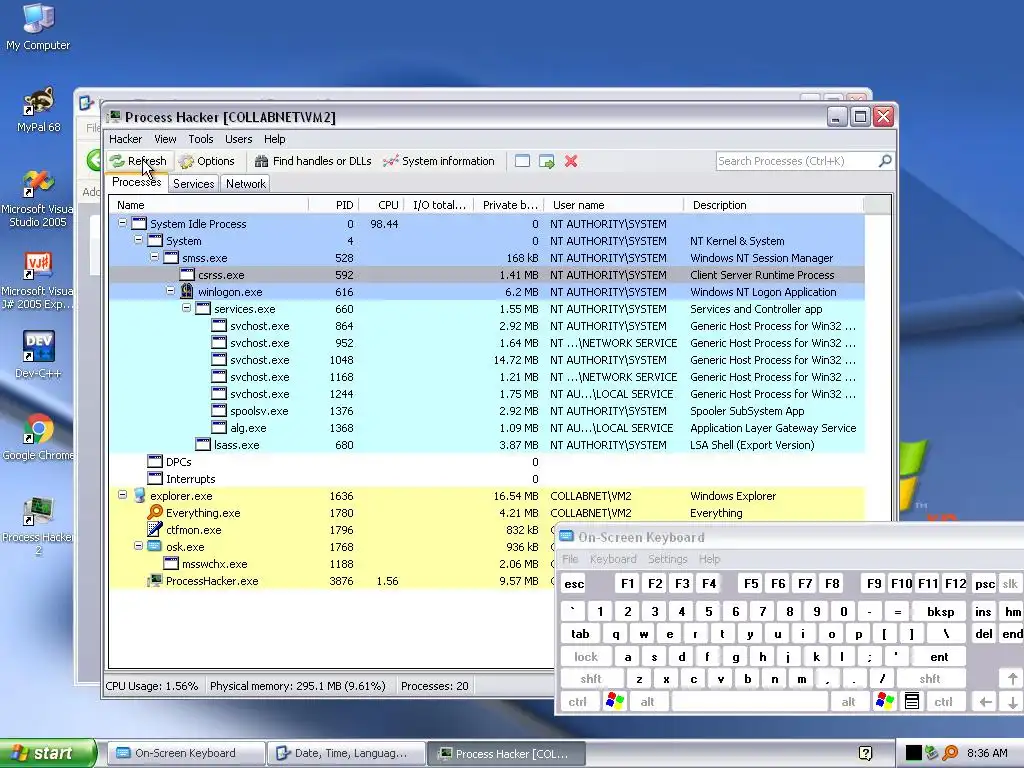Click the magnifier icon in the search box

pos(885,161)
